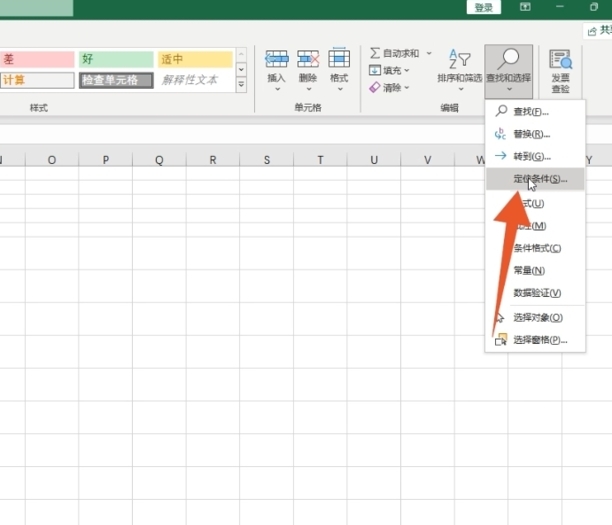Viewport: 612px width, 525px height.
Task: Click the Sort and Filter (排序和筛选) icon
Action: [459, 60]
